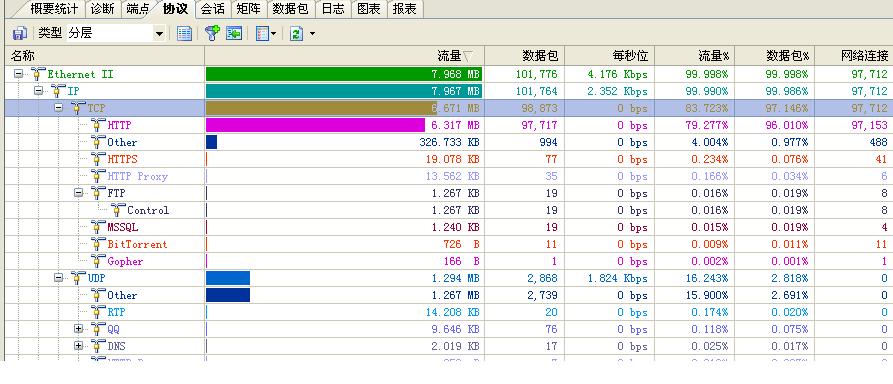This screenshot has width=893, height=384.
Task: Collapse the Ethernet II tree node
Action: coord(19,74)
